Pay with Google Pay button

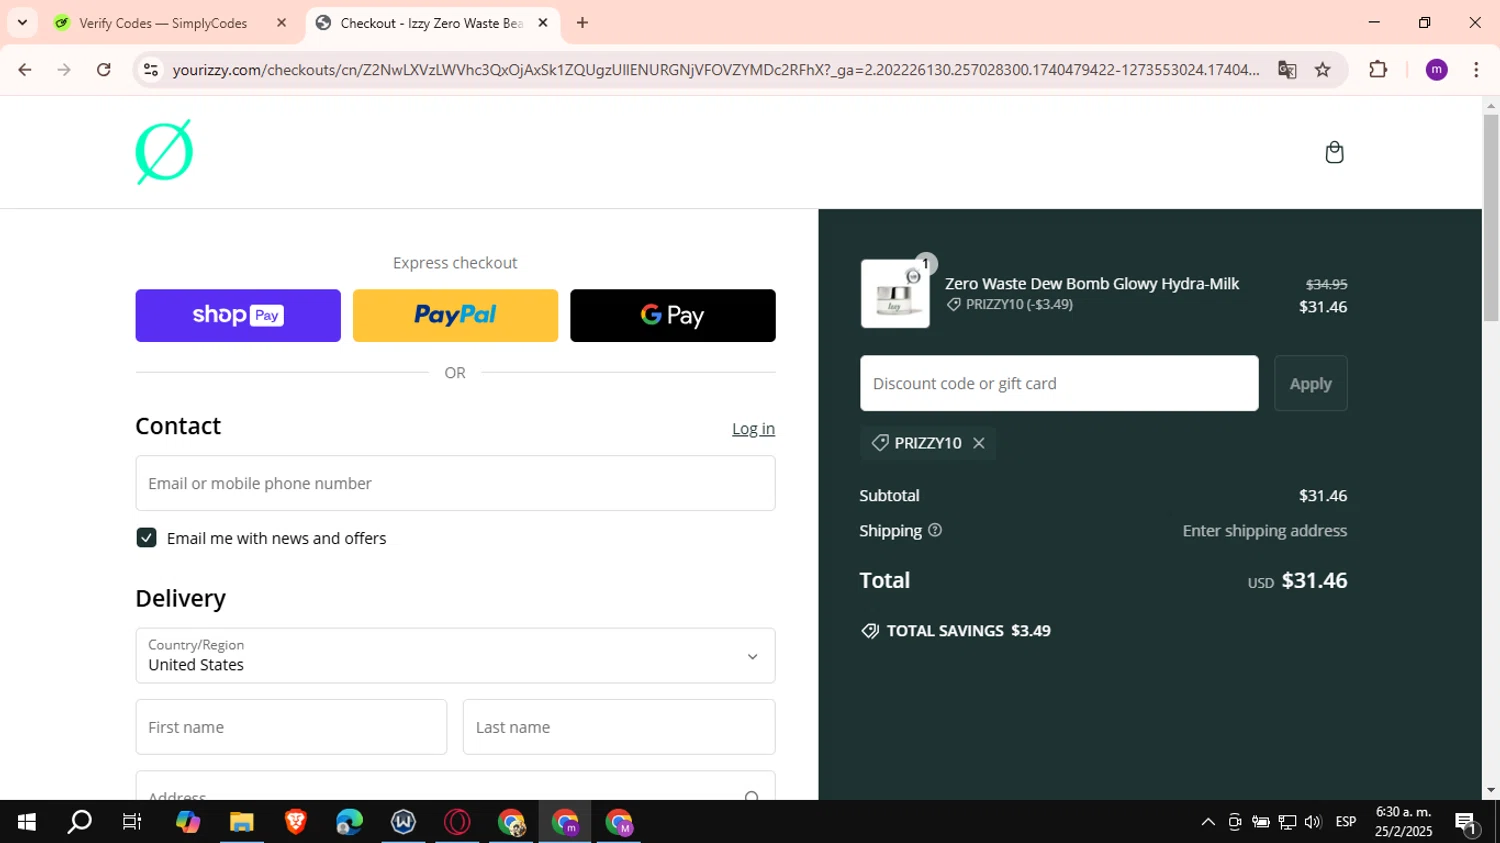coord(672,315)
